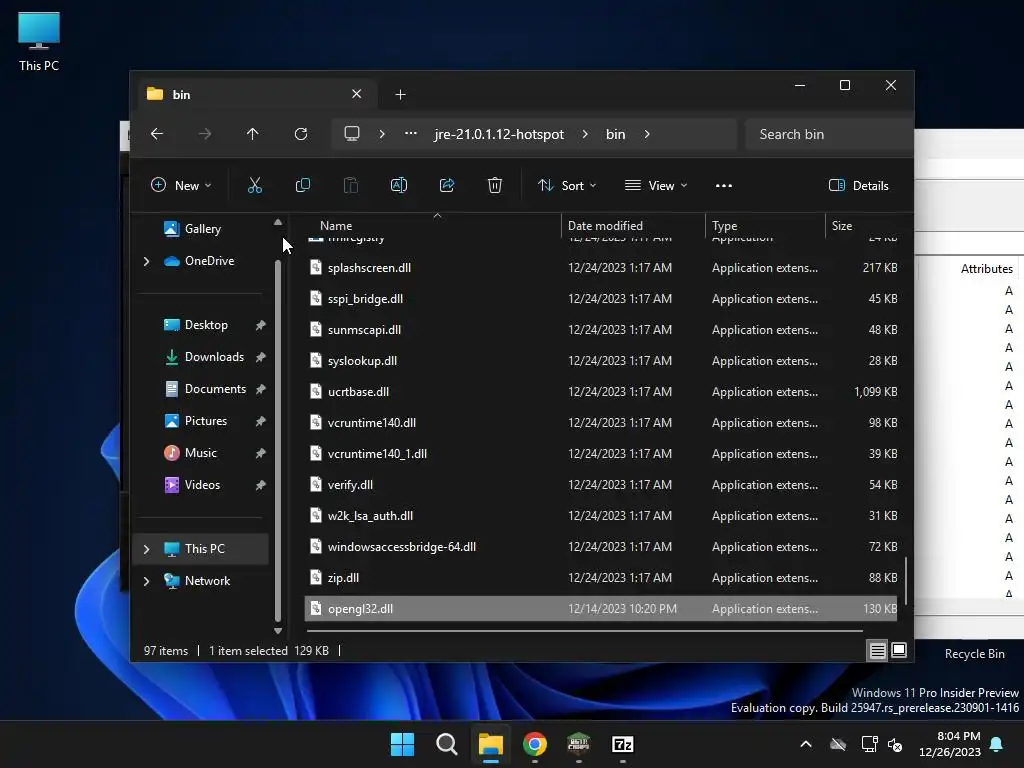Select sunmscapi.dll file
Screen dimensions: 1024x768
point(601,330)
